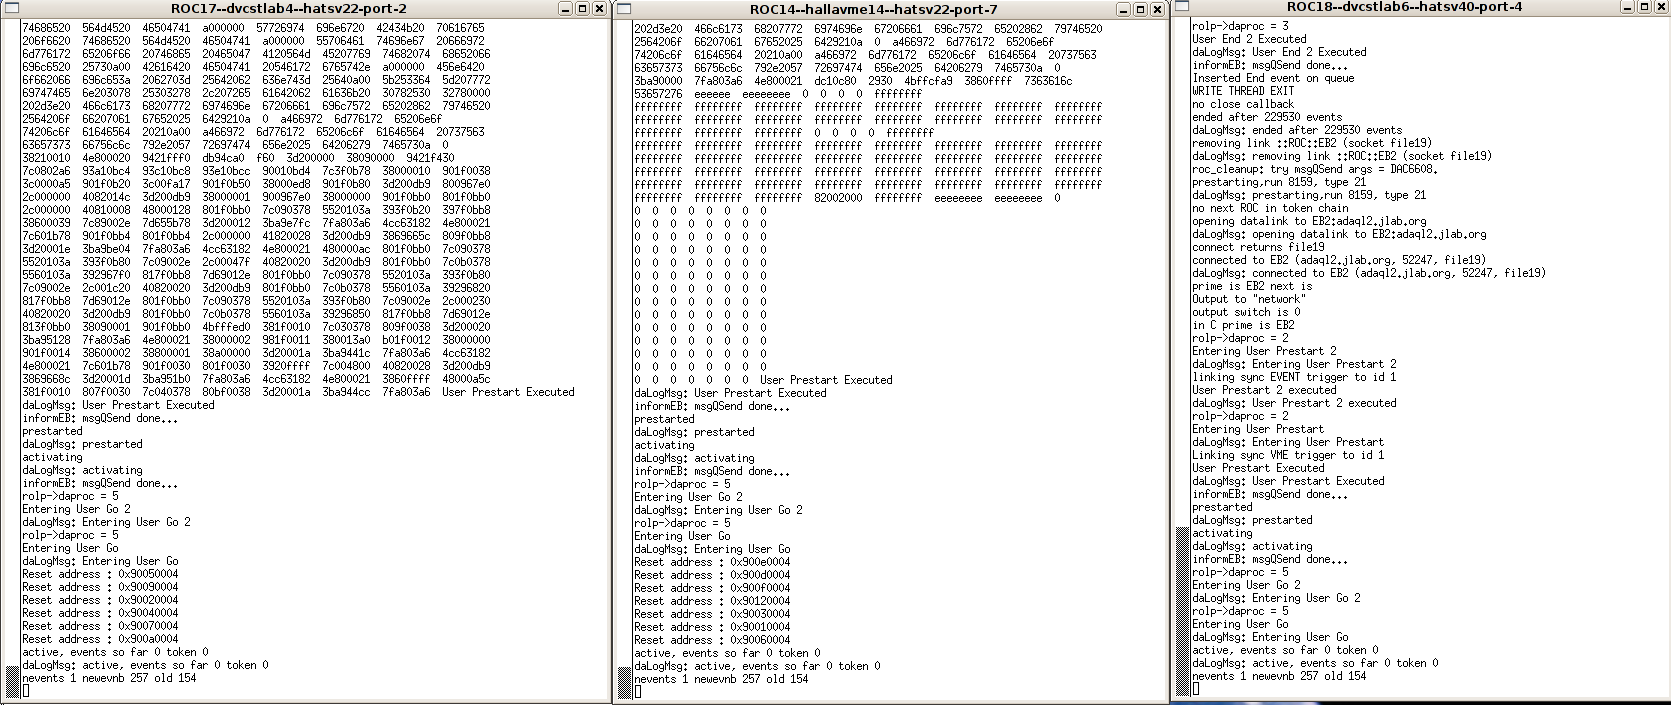Image resolution: width=1671 pixels, height=705 pixels.
Task: Click 'Reset address : 0x90120004' line in ROC14
Action: tap(712, 601)
